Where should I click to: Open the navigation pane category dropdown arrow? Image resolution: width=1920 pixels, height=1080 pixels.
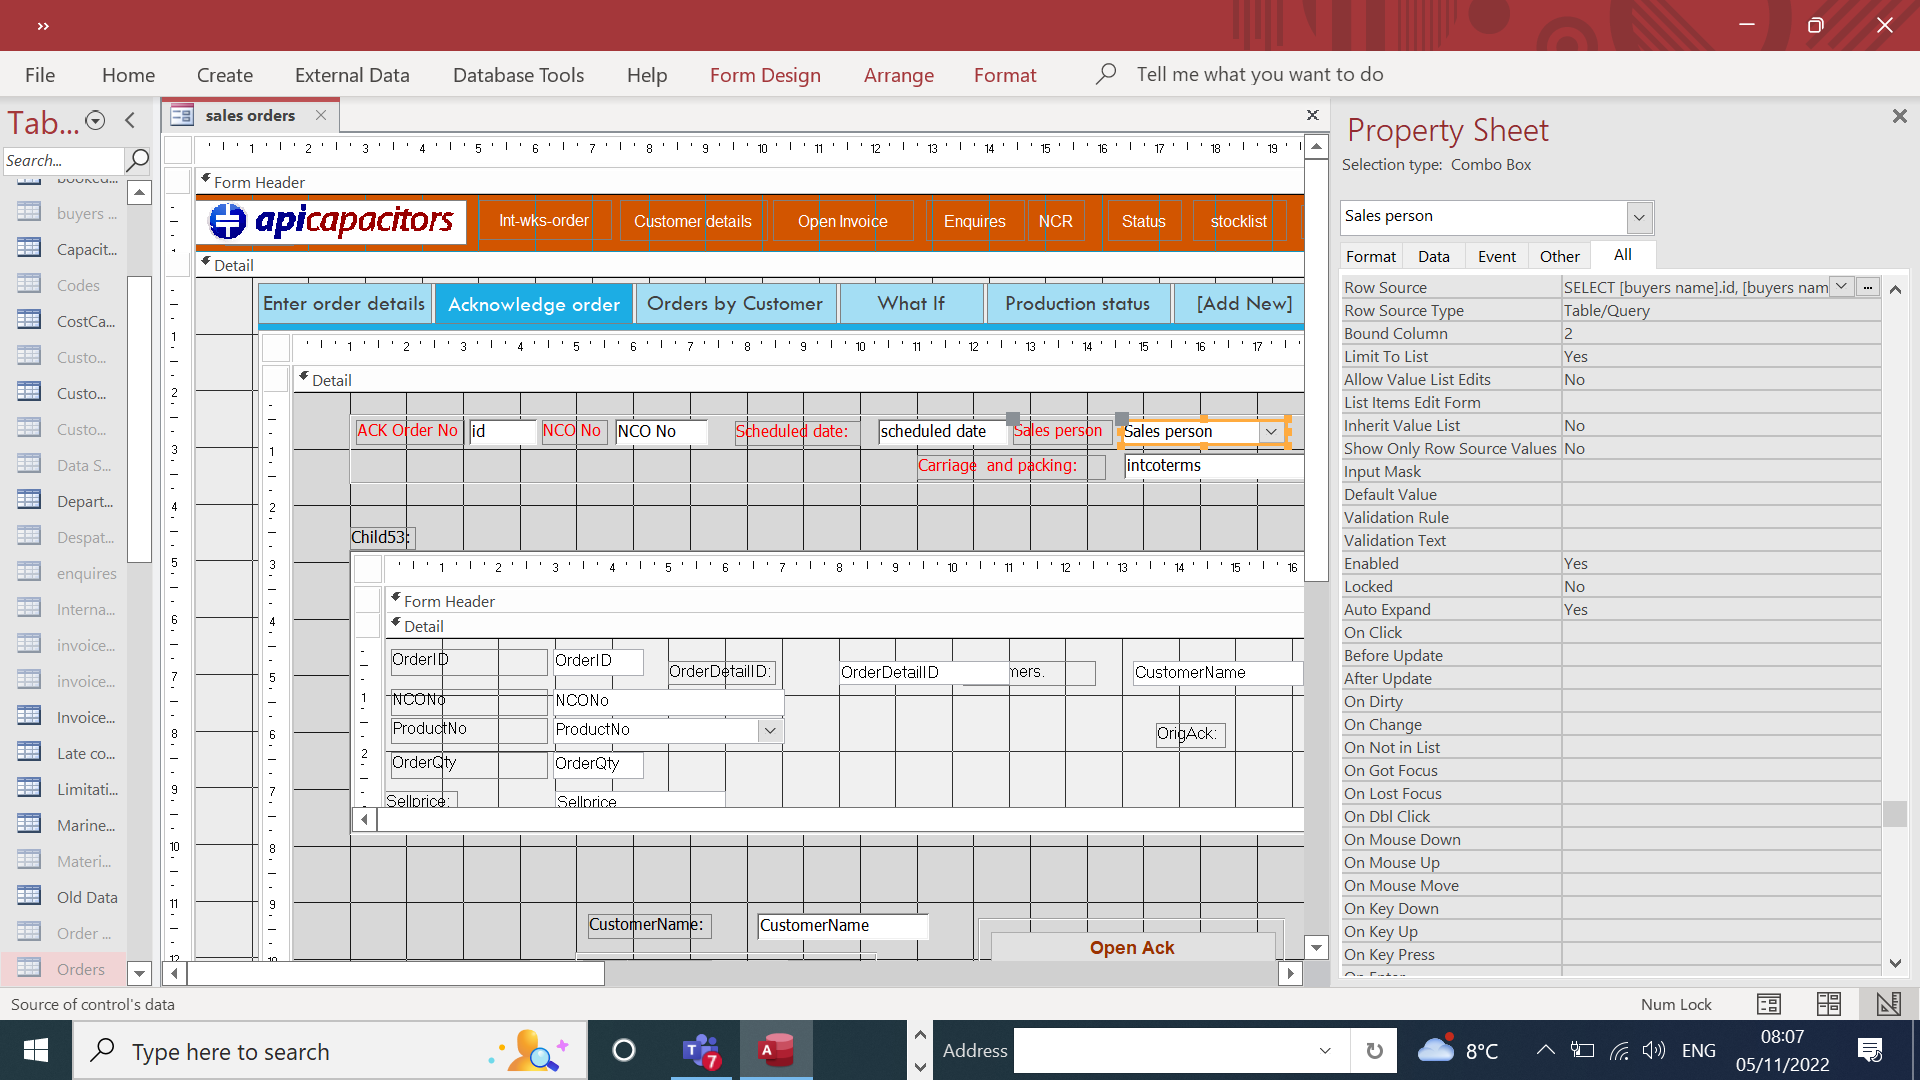[95, 121]
